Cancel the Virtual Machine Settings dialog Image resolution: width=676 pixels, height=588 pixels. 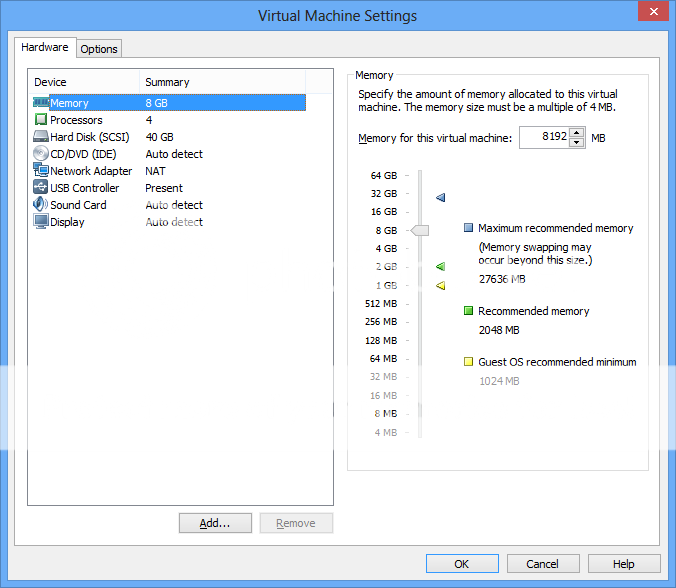[542, 564]
